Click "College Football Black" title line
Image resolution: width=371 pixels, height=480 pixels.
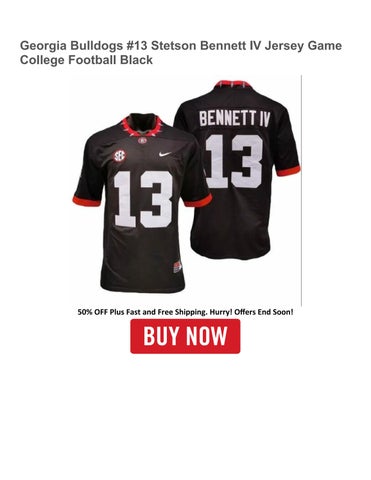[86, 60]
